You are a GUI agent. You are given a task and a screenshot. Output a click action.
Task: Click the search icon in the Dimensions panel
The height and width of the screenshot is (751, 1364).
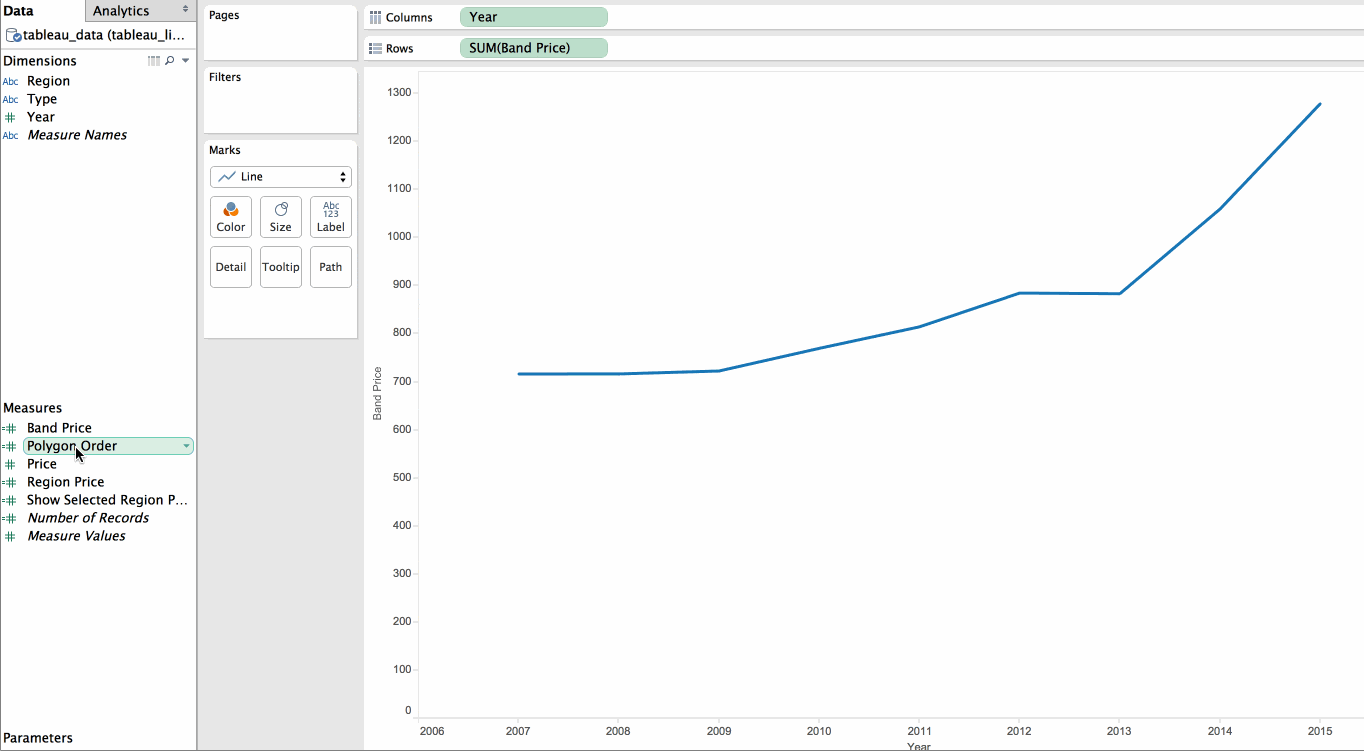click(170, 60)
